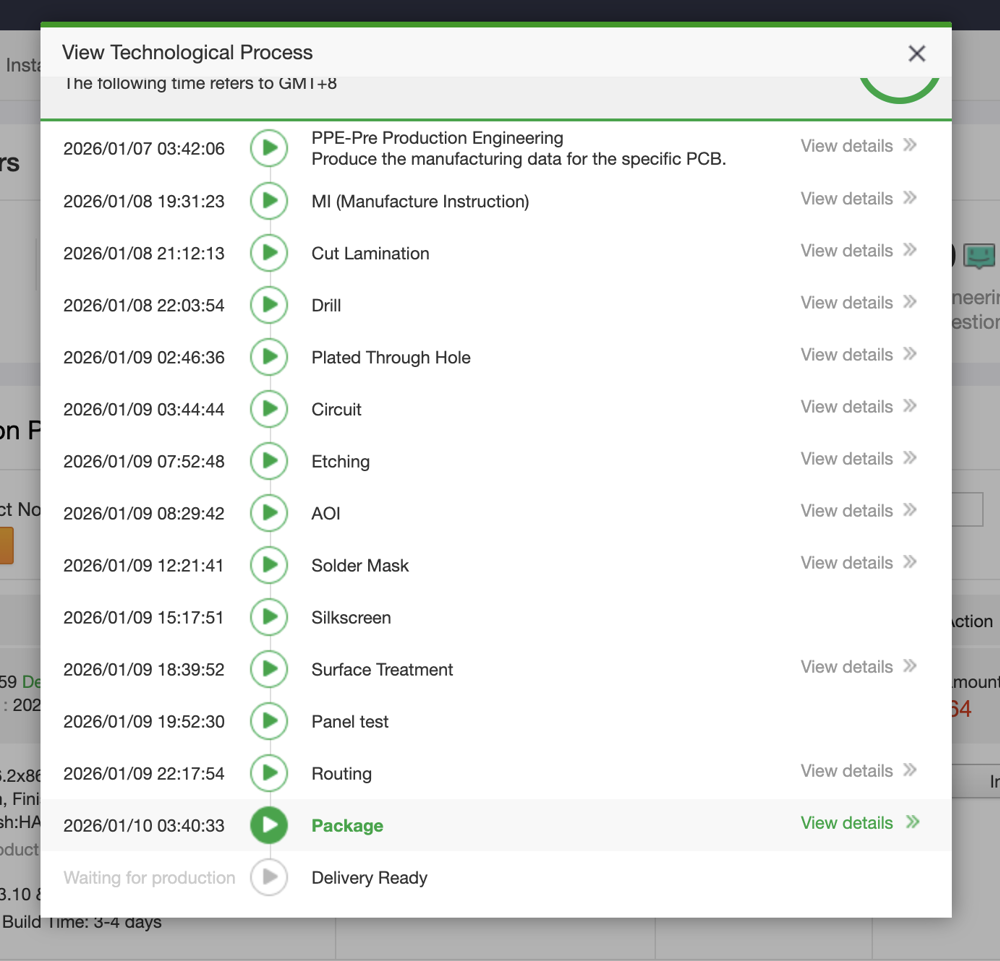Image resolution: width=1000 pixels, height=961 pixels.
Task: Click the Silkscreen step status icon
Action: pyautogui.click(x=269, y=617)
